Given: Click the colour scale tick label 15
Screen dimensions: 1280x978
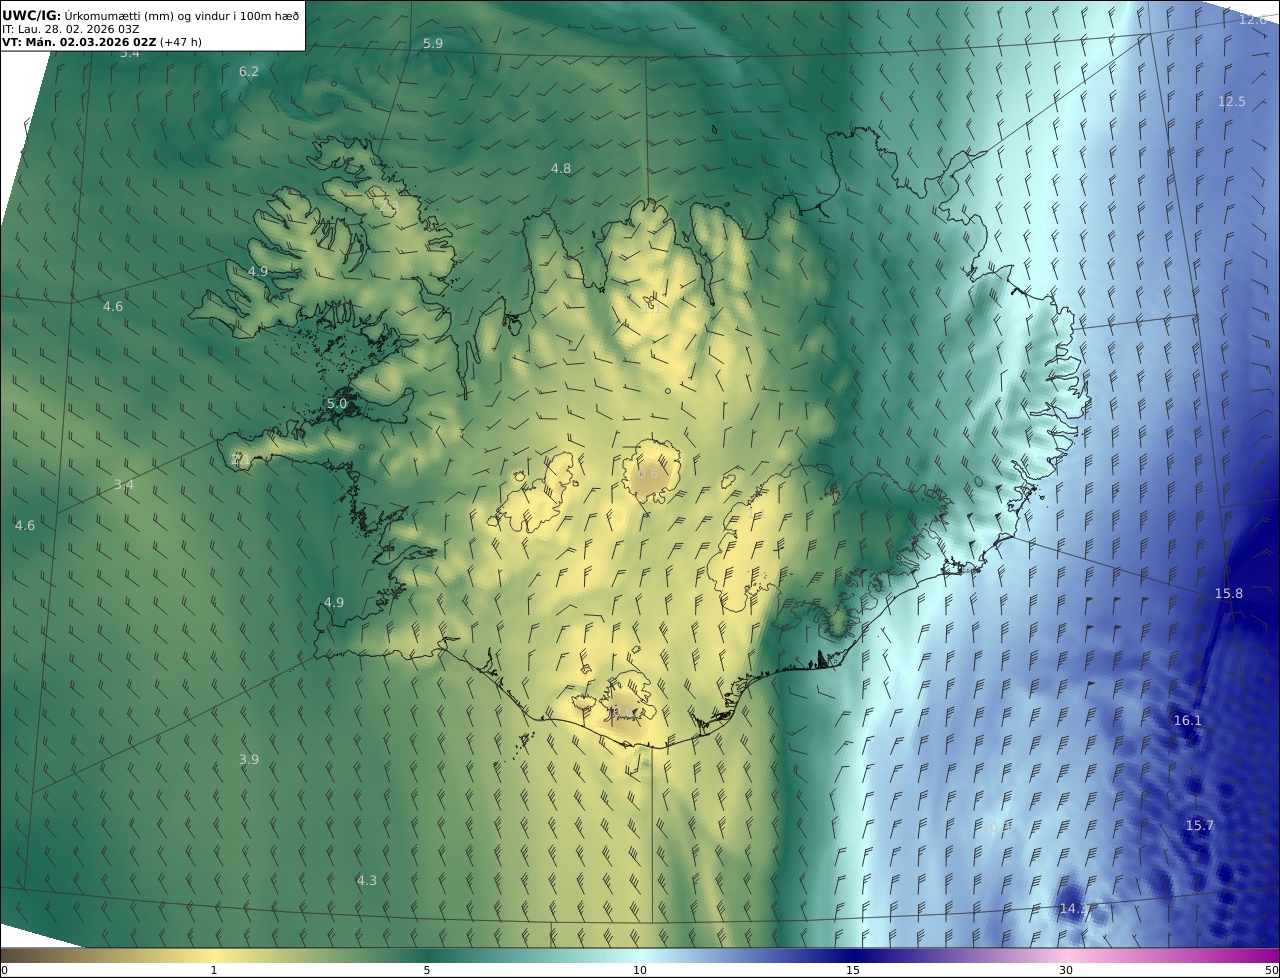Looking at the screenshot, I should pyautogui.click(x=853, y=970).
